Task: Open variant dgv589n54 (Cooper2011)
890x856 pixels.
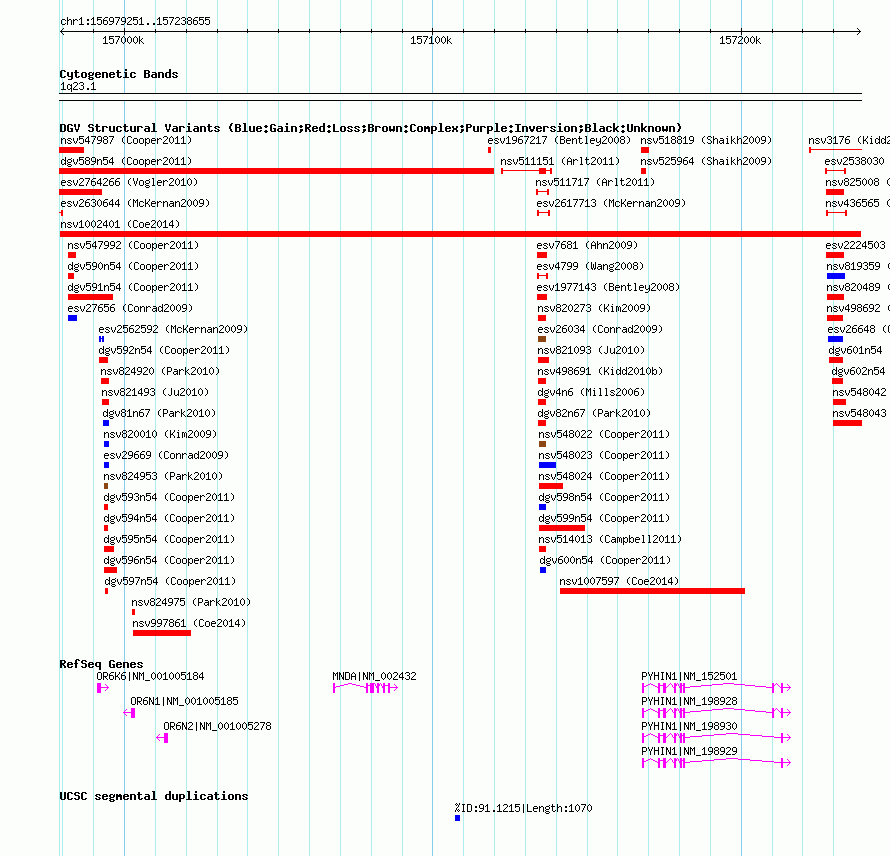Action: (x=126, y=161)
